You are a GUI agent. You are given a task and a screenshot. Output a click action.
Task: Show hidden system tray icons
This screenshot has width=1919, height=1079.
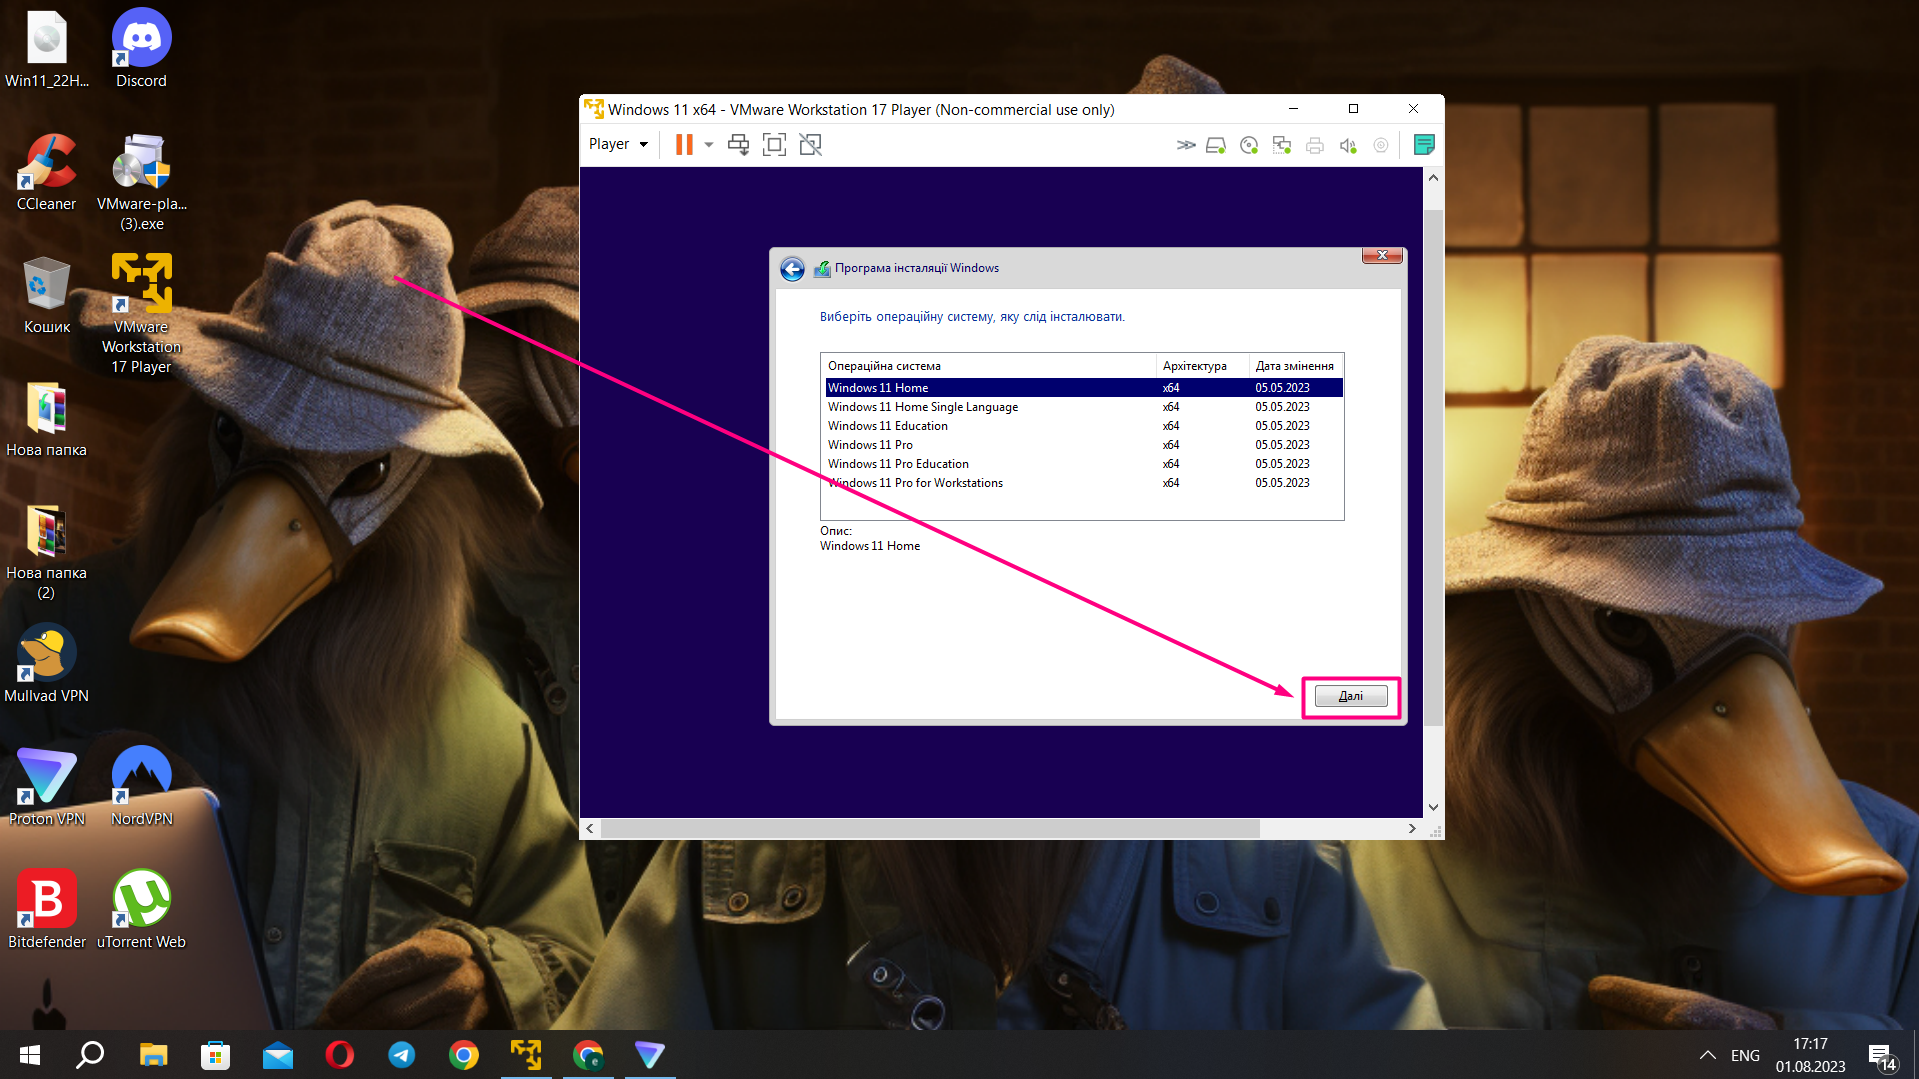(1708, 1055)
